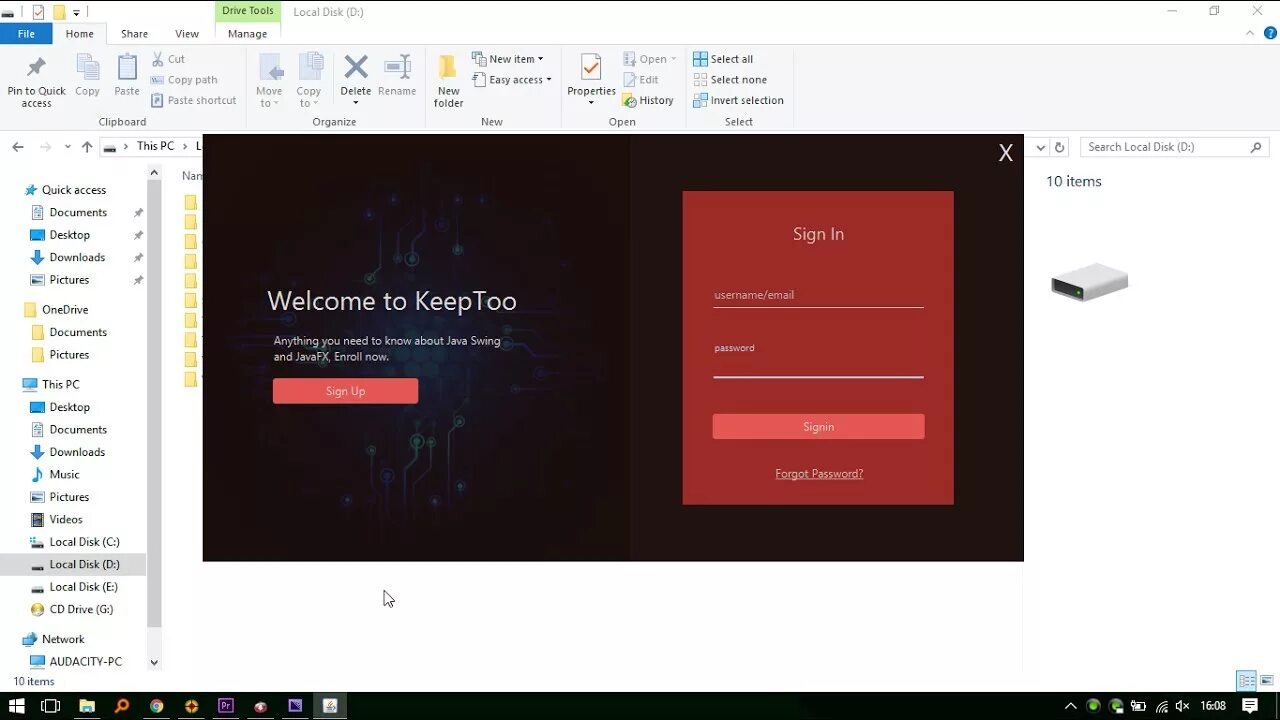Click Invert selection
The image size is (1280, 720).
[x=738, y=100]
